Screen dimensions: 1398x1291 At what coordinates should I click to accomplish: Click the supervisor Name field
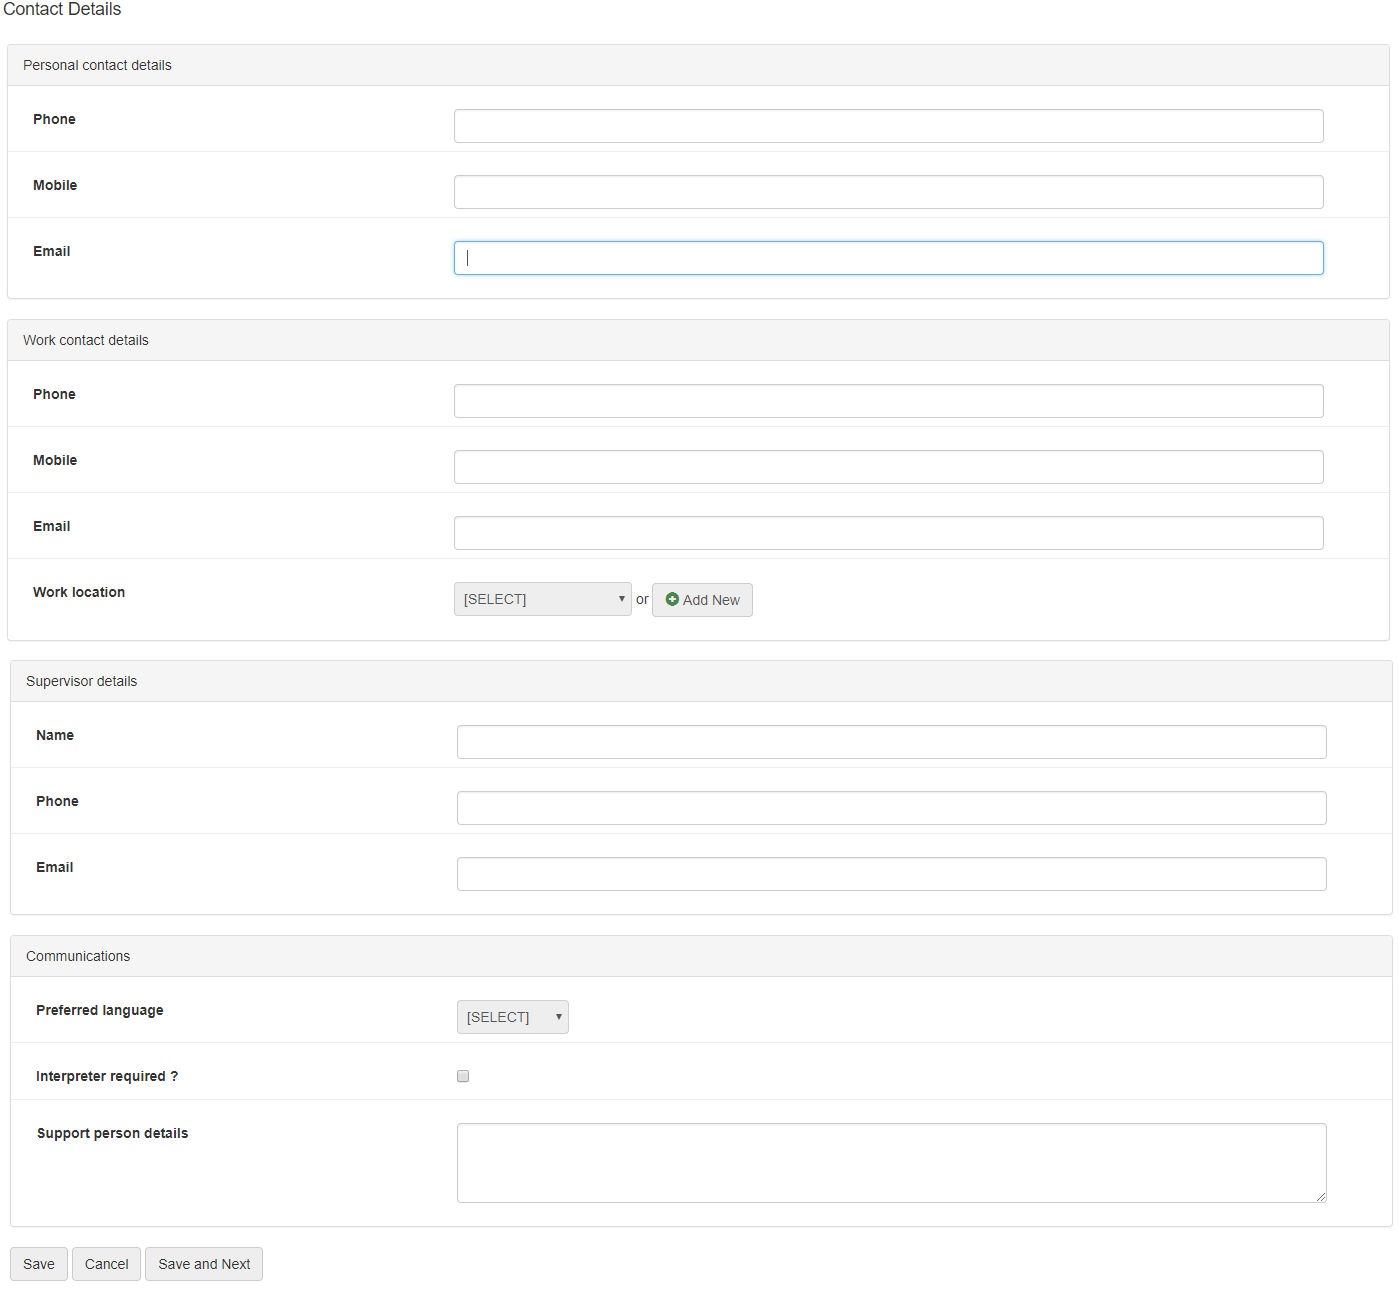pyautogui.click(x=891, y=742)
